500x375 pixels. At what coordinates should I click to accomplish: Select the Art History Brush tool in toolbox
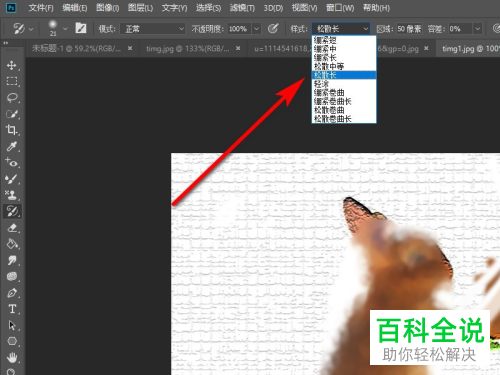[x=12, y=211]
